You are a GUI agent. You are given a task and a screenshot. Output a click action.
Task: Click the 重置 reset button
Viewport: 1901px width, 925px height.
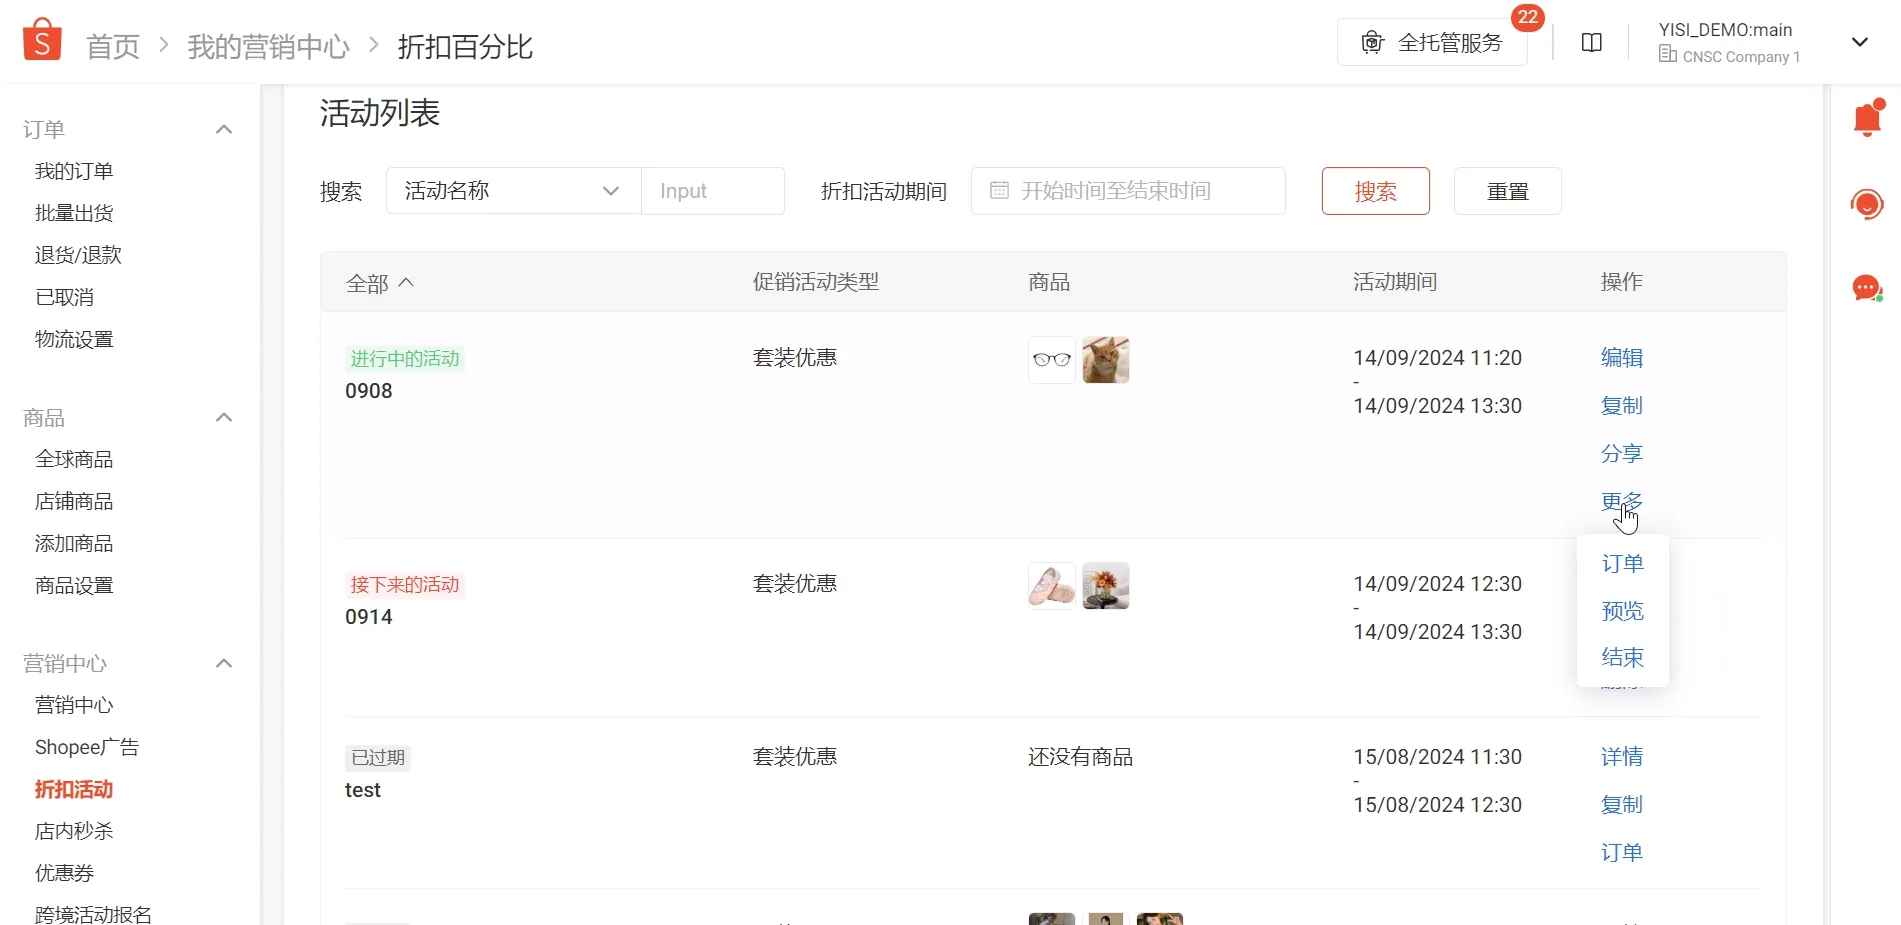click(1507, 190)
